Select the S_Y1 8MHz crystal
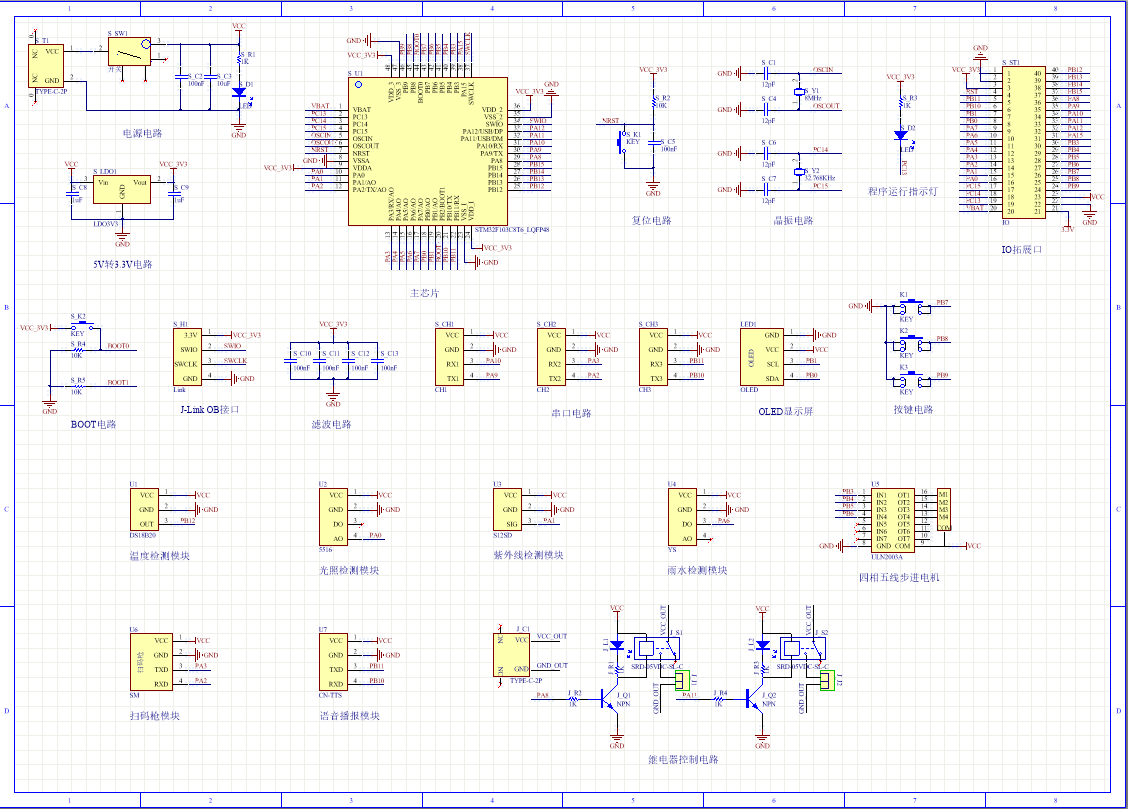Viewport: 1128px width, 809px height. tap(799, 92)
